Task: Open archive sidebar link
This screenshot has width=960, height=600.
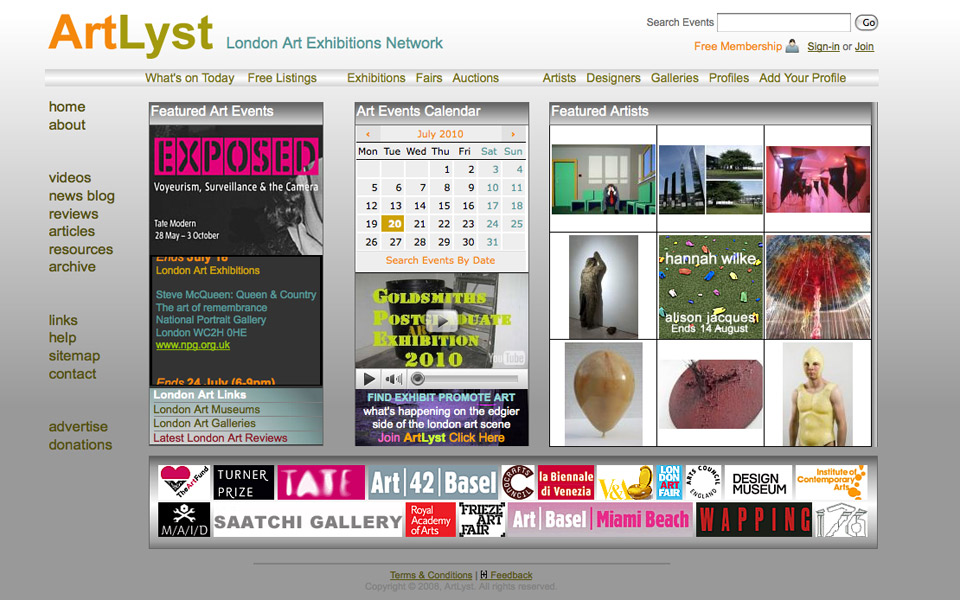Action: (x=72, y=267)
